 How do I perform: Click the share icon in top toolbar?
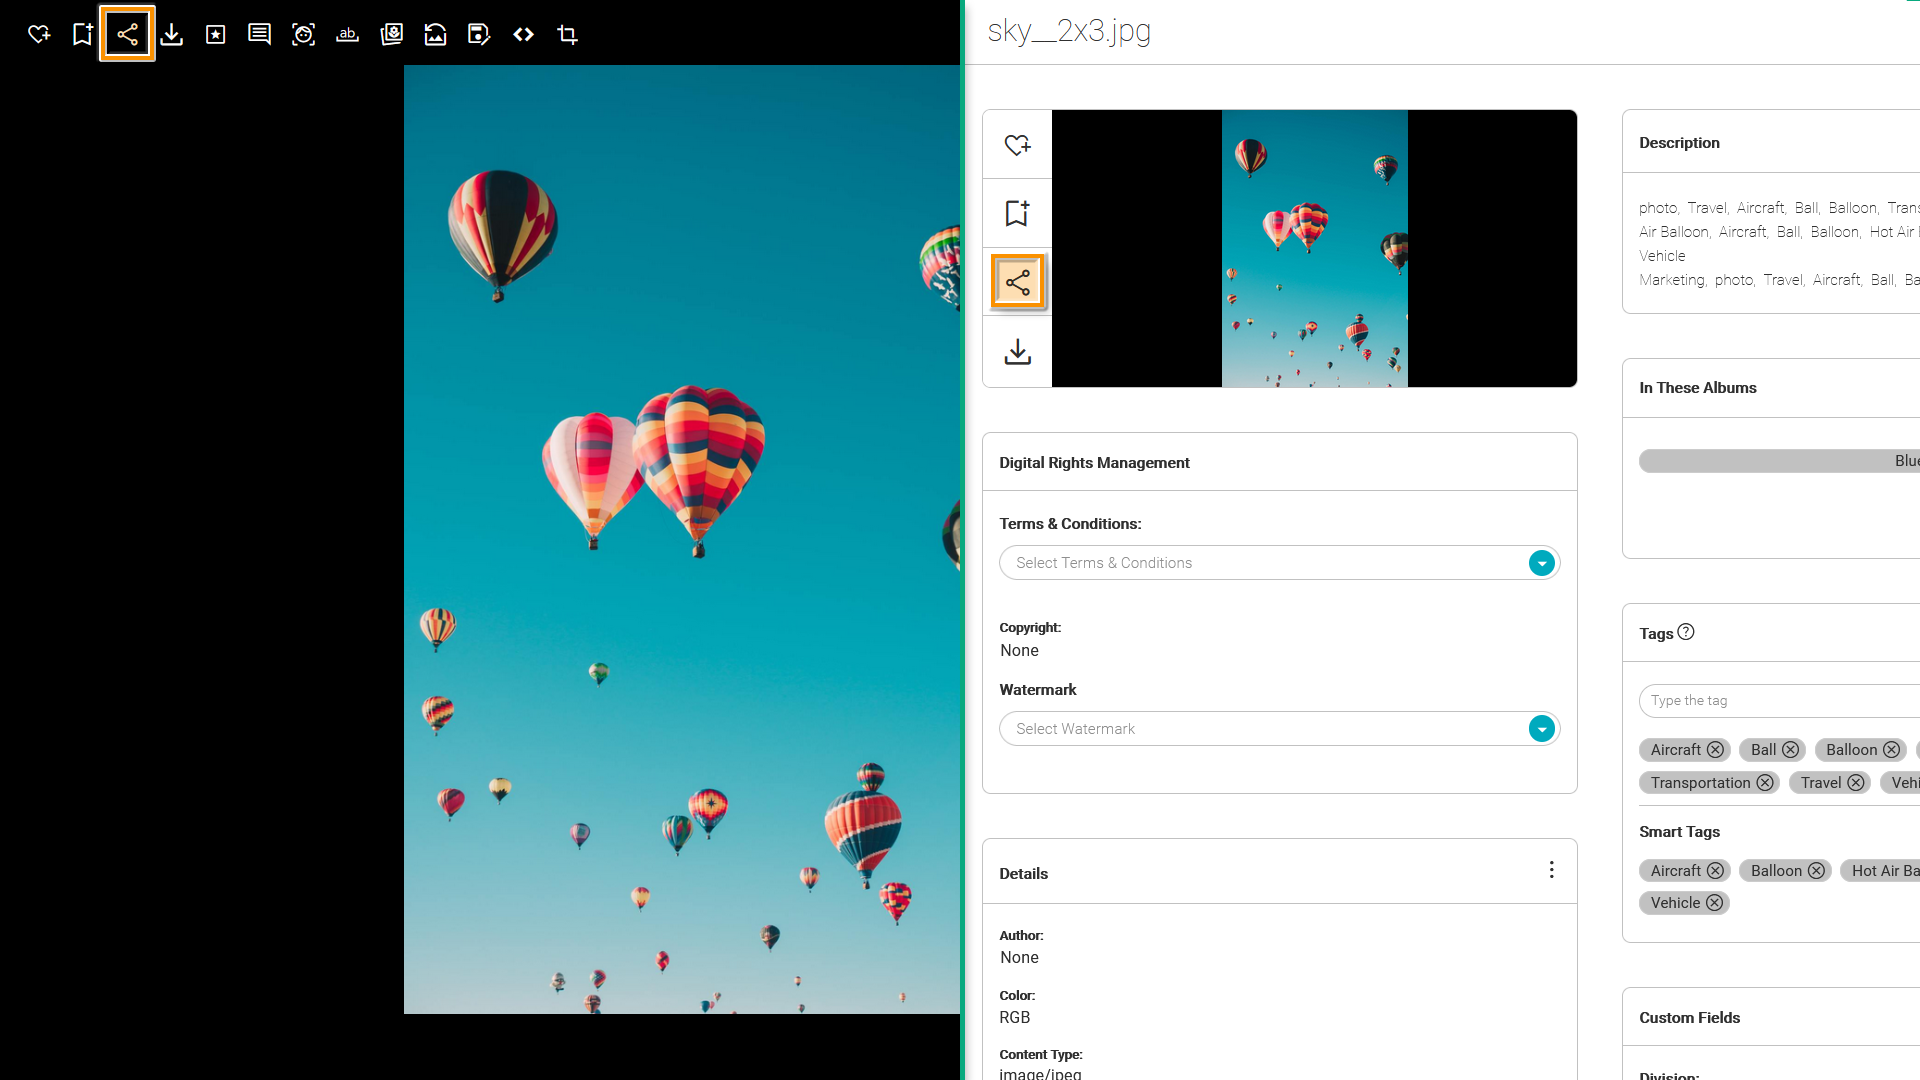pos(127,35)
